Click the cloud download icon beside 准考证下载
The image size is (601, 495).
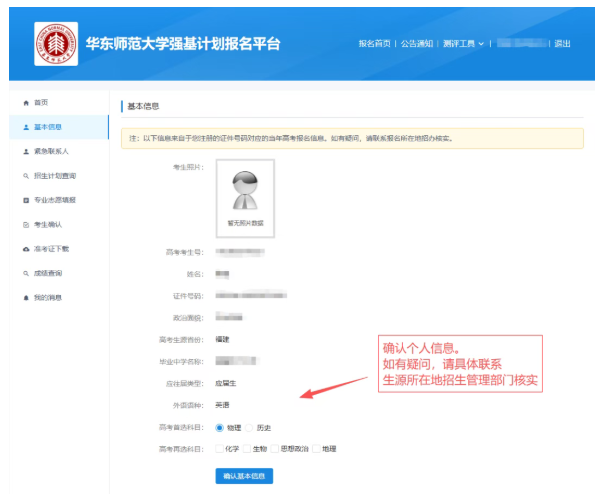tap(26, 249)
